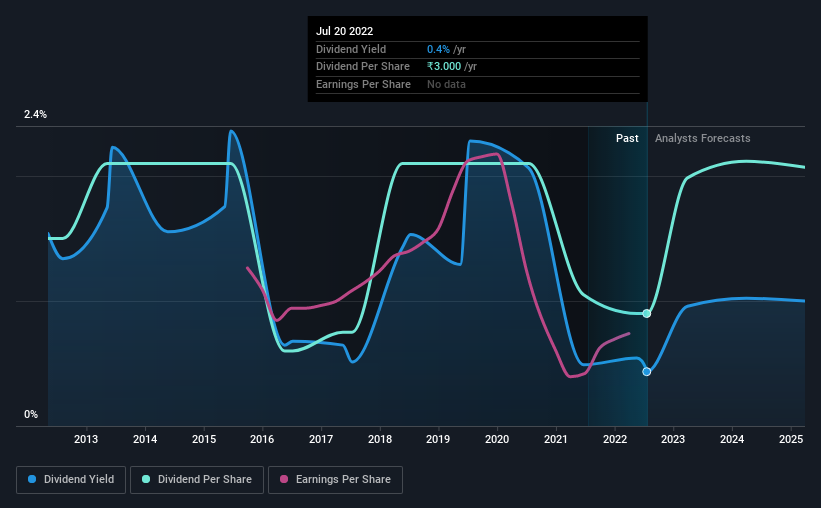Screen dimensions: 821x508
Task: Click the 2020 x-axis label
Action: point(497,439)
